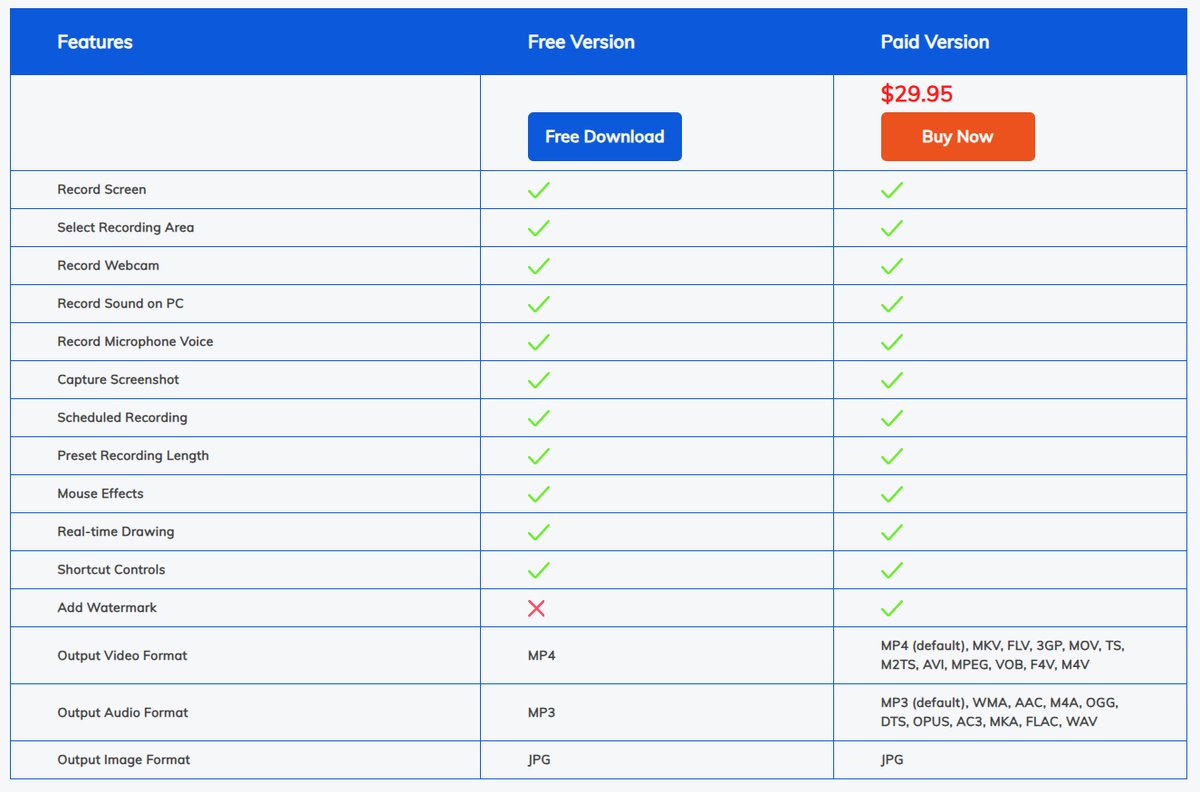Click the Record Webcam feature label
This screenshot has width=1200, height=792.
(x=108, y=266)
